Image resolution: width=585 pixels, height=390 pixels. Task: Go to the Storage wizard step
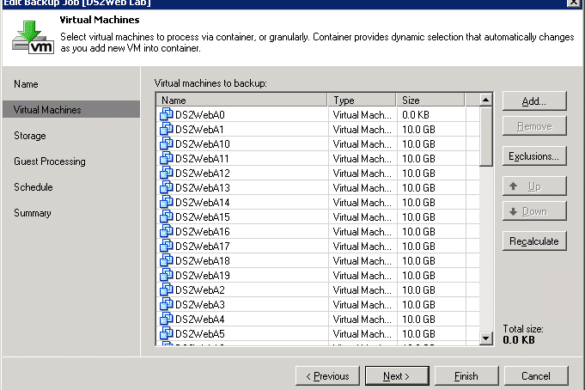coord(30,136)
